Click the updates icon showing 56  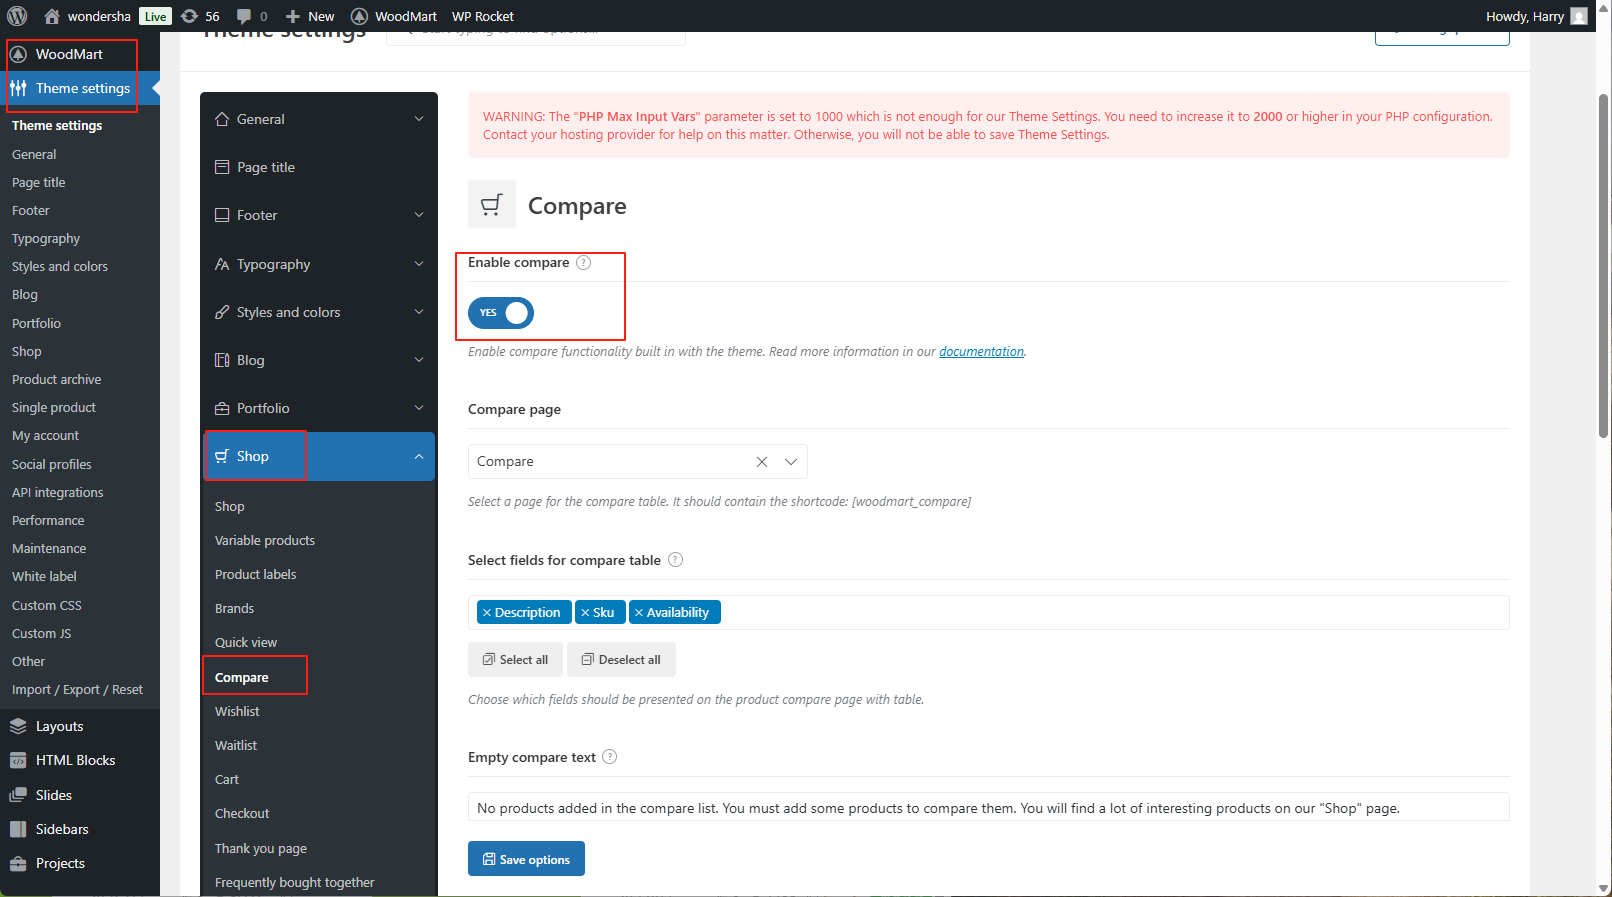[x=189, y=16]
